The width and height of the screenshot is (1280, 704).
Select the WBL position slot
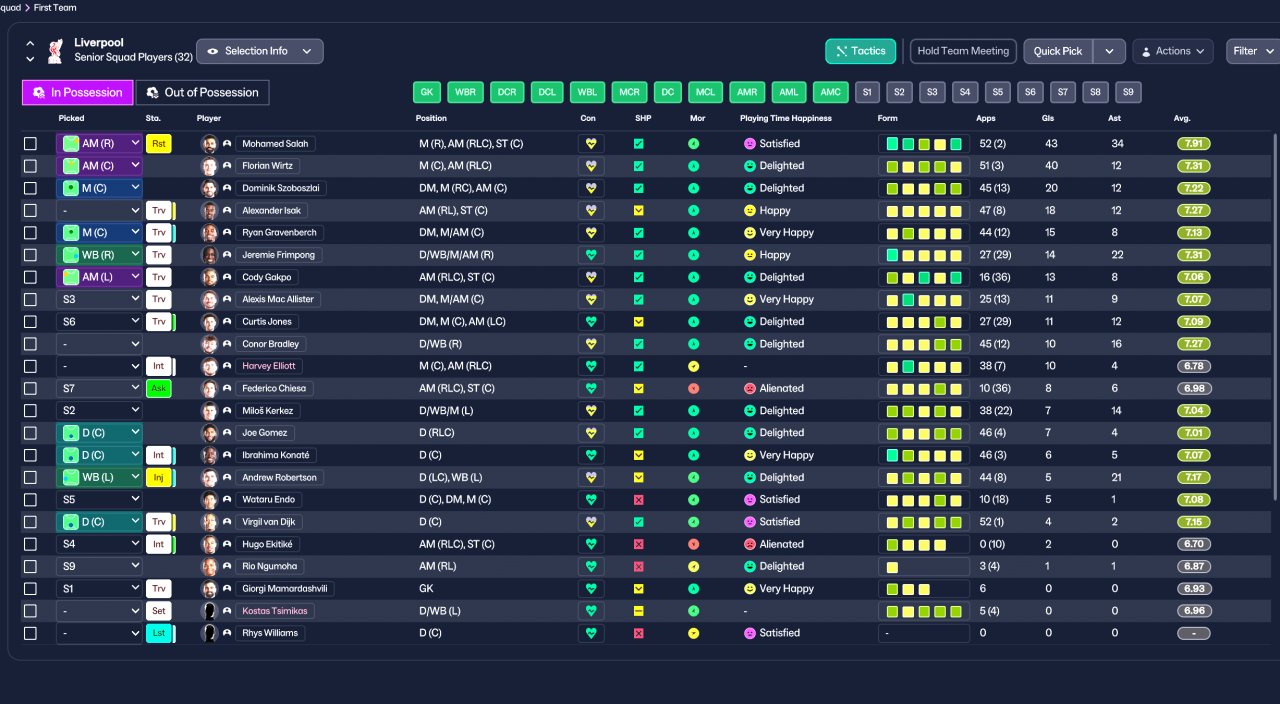587,92
